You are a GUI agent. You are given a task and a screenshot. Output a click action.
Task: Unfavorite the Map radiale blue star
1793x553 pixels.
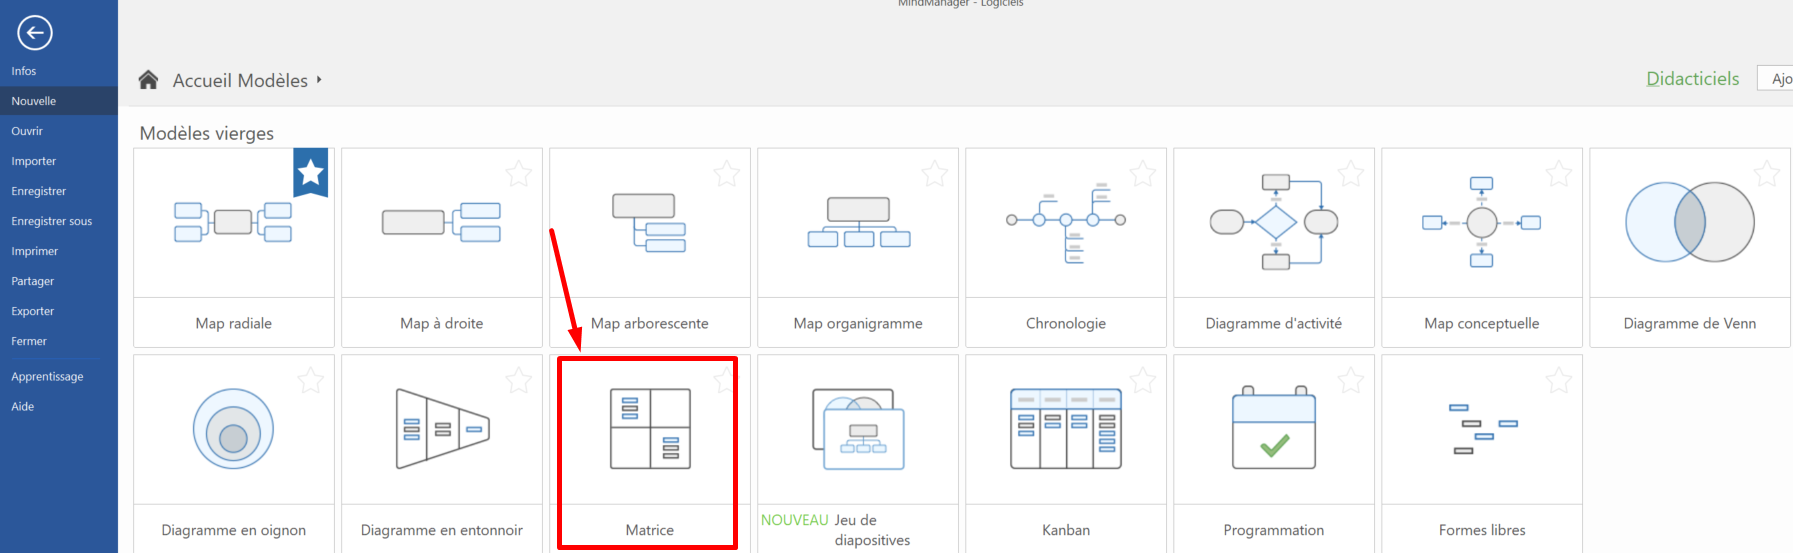click(x=311, y=173)
